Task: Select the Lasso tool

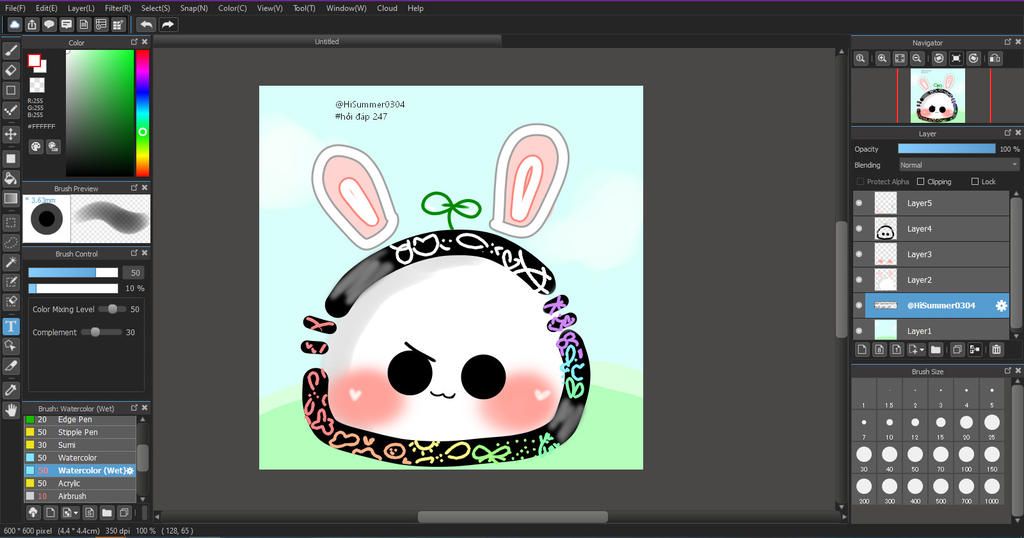Action: (10, 242)
